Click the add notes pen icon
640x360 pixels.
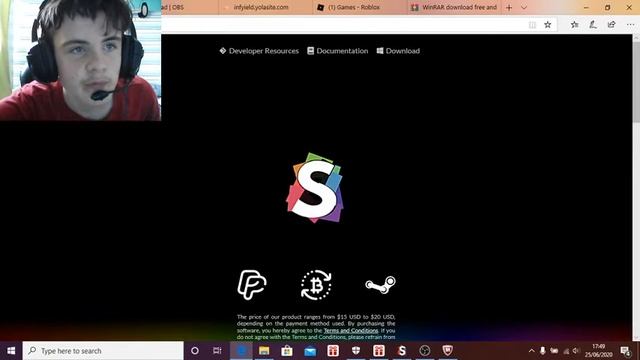(x=593, y=25)
